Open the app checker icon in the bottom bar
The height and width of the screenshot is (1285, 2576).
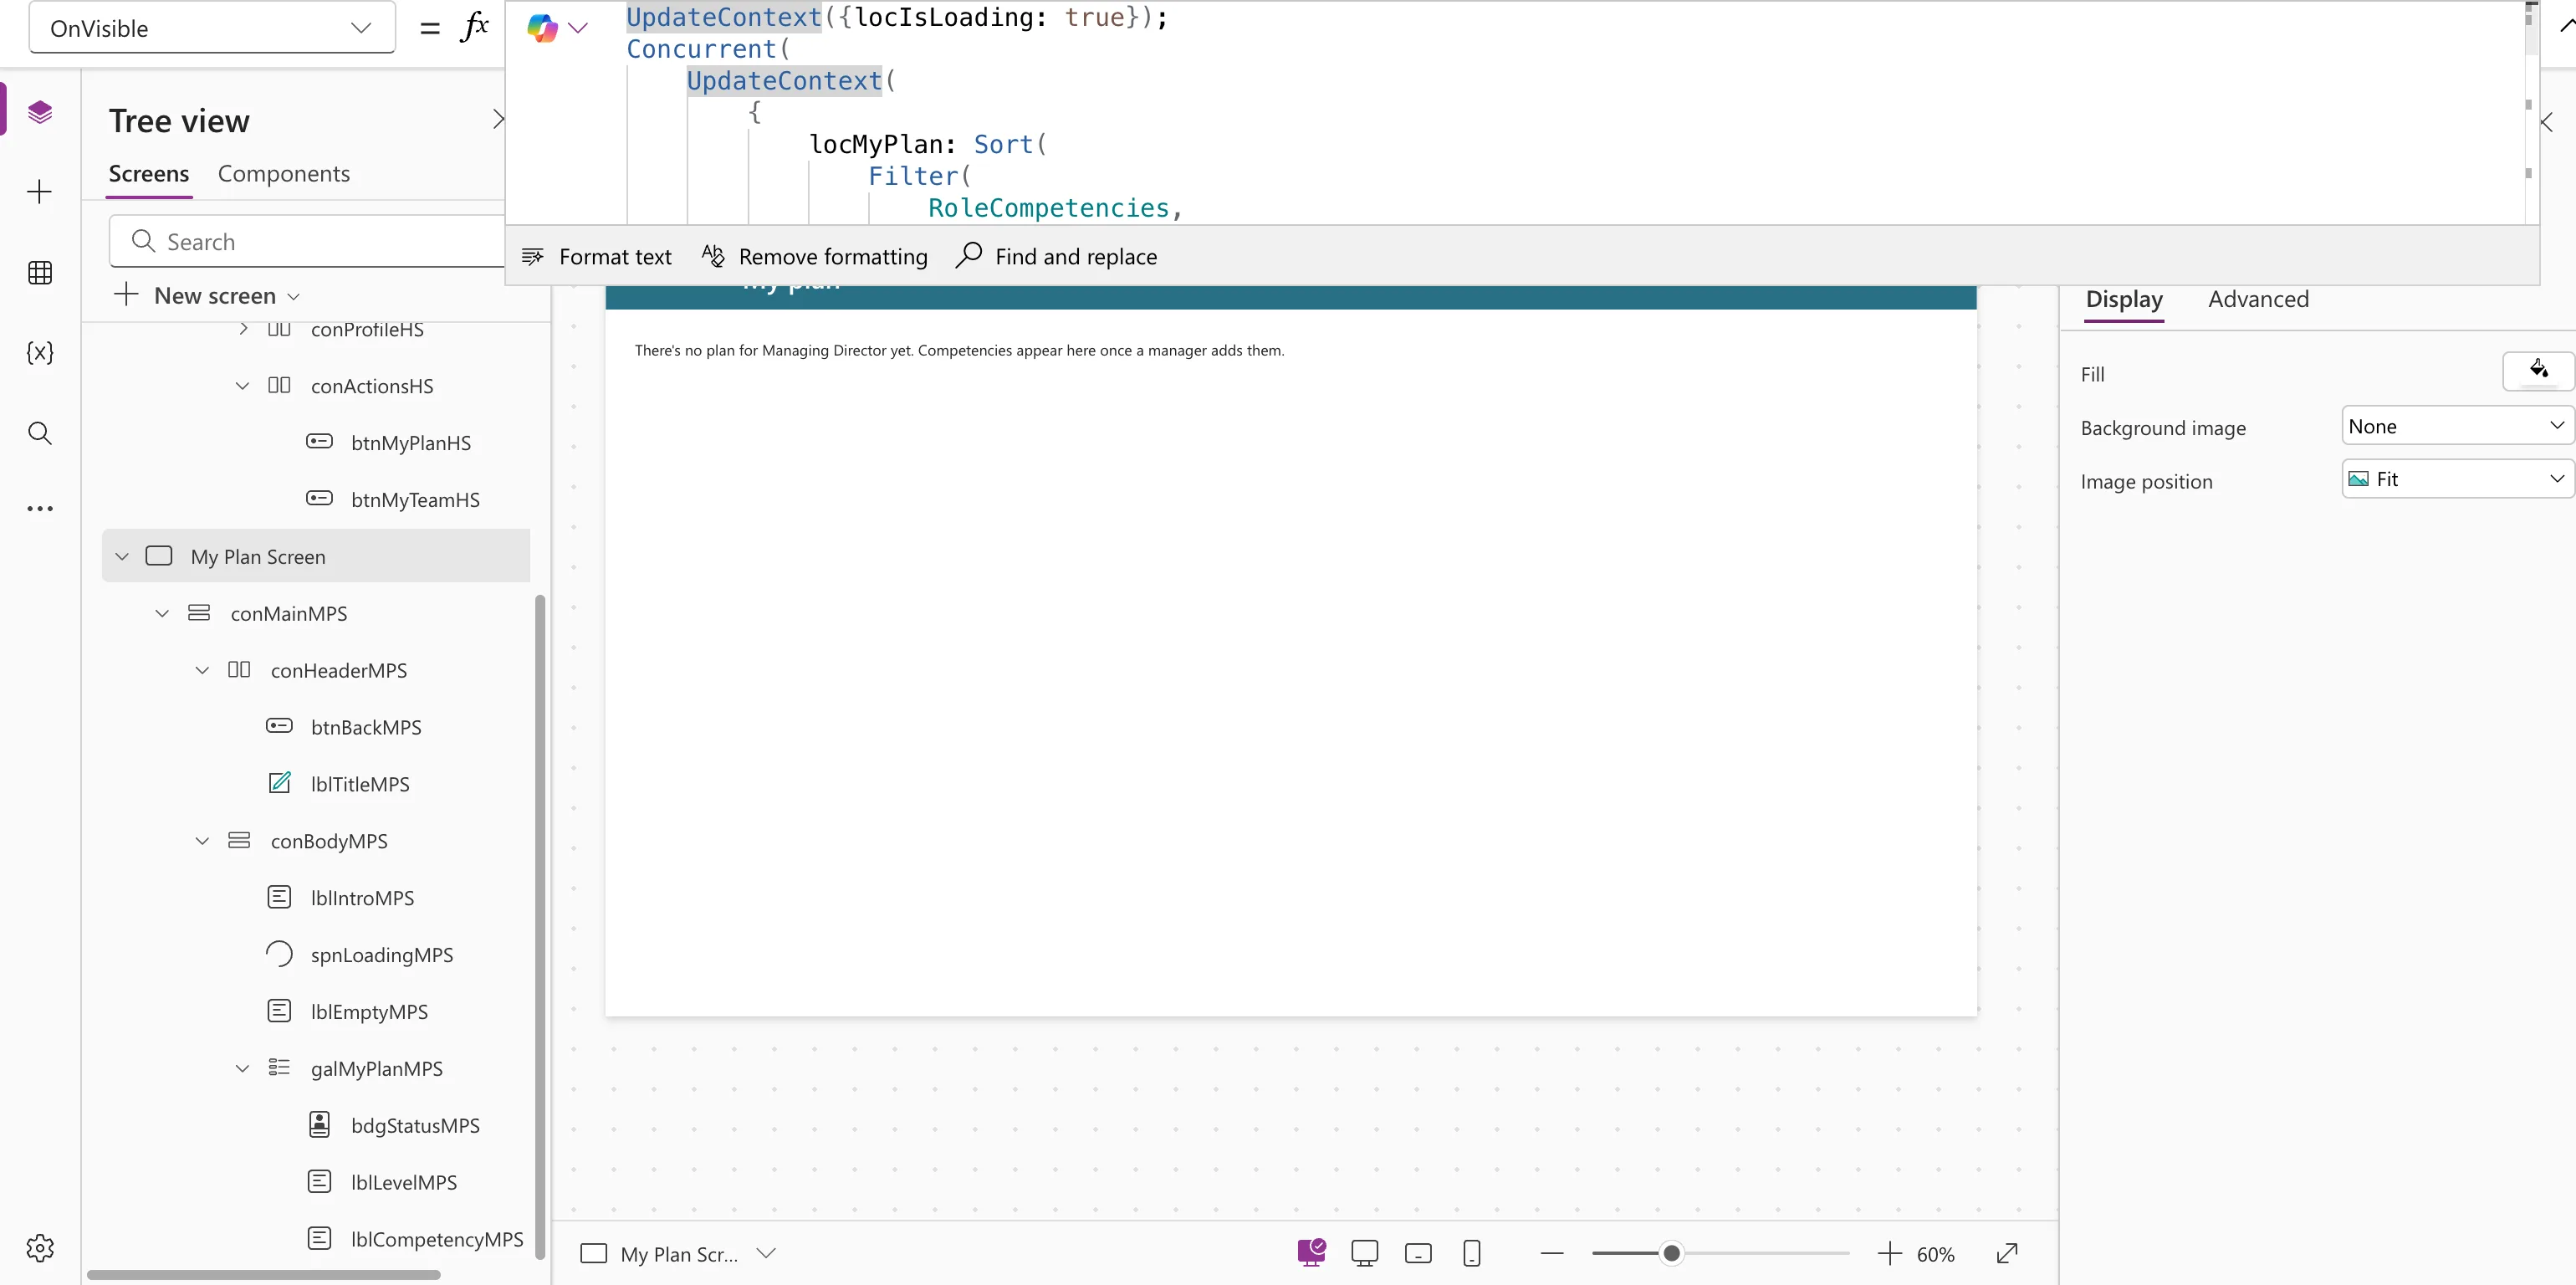point(1311,1252)
